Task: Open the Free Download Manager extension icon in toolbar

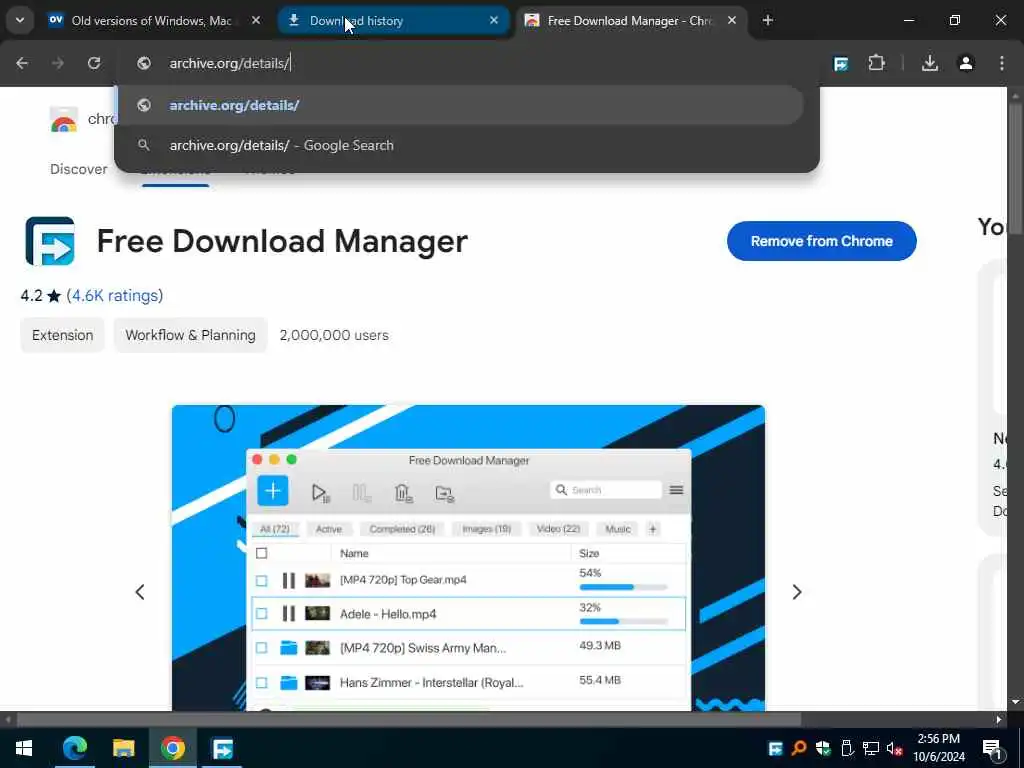Action: 840,63
